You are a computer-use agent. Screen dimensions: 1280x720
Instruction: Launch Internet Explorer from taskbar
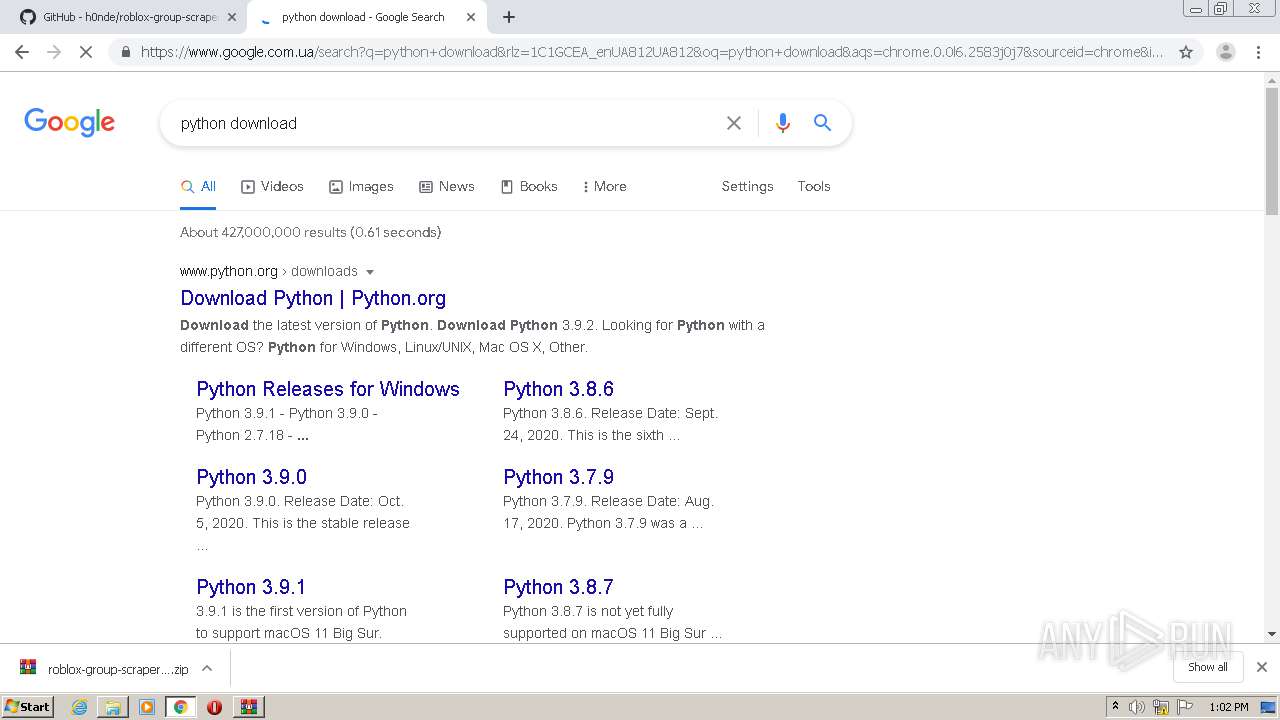[79, 707]
